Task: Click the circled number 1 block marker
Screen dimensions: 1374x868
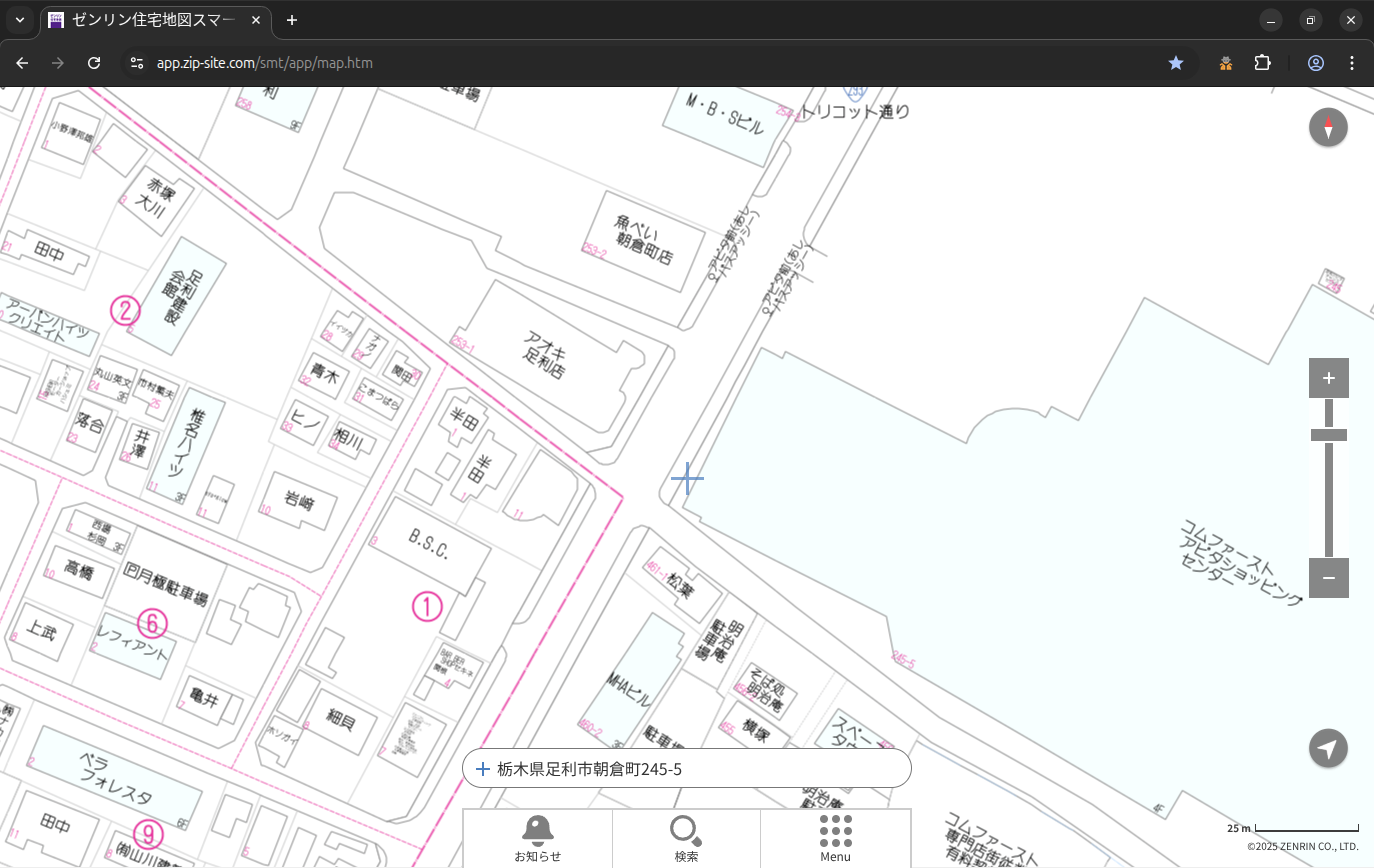Action: tap(427, 606)
